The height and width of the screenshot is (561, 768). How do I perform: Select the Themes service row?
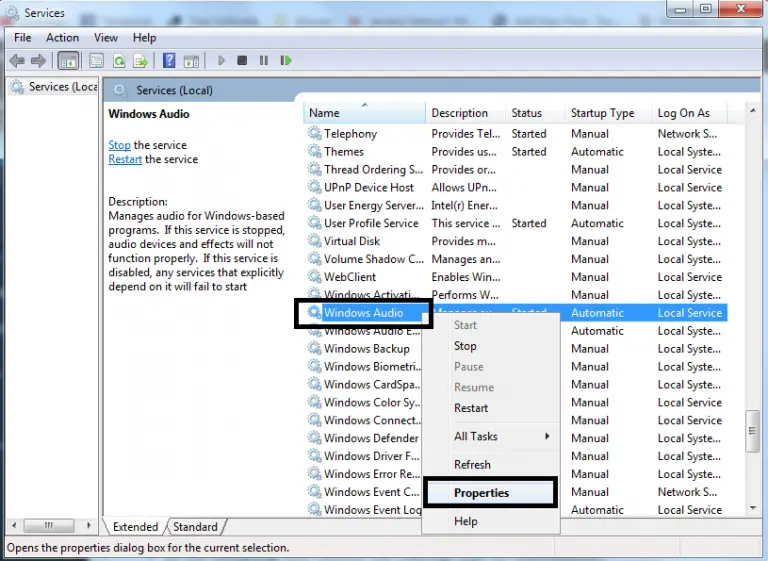pyautogui.click(x=515, y=151)
